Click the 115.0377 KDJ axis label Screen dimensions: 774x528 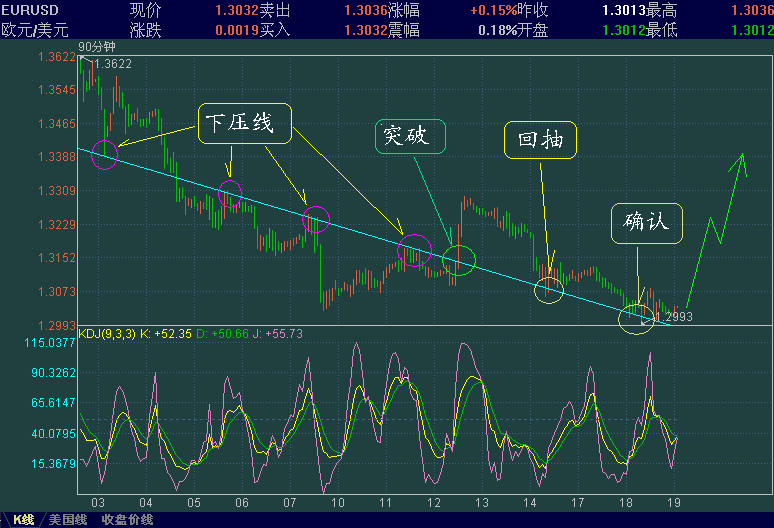pyautogui.click(x=50, y=342)
